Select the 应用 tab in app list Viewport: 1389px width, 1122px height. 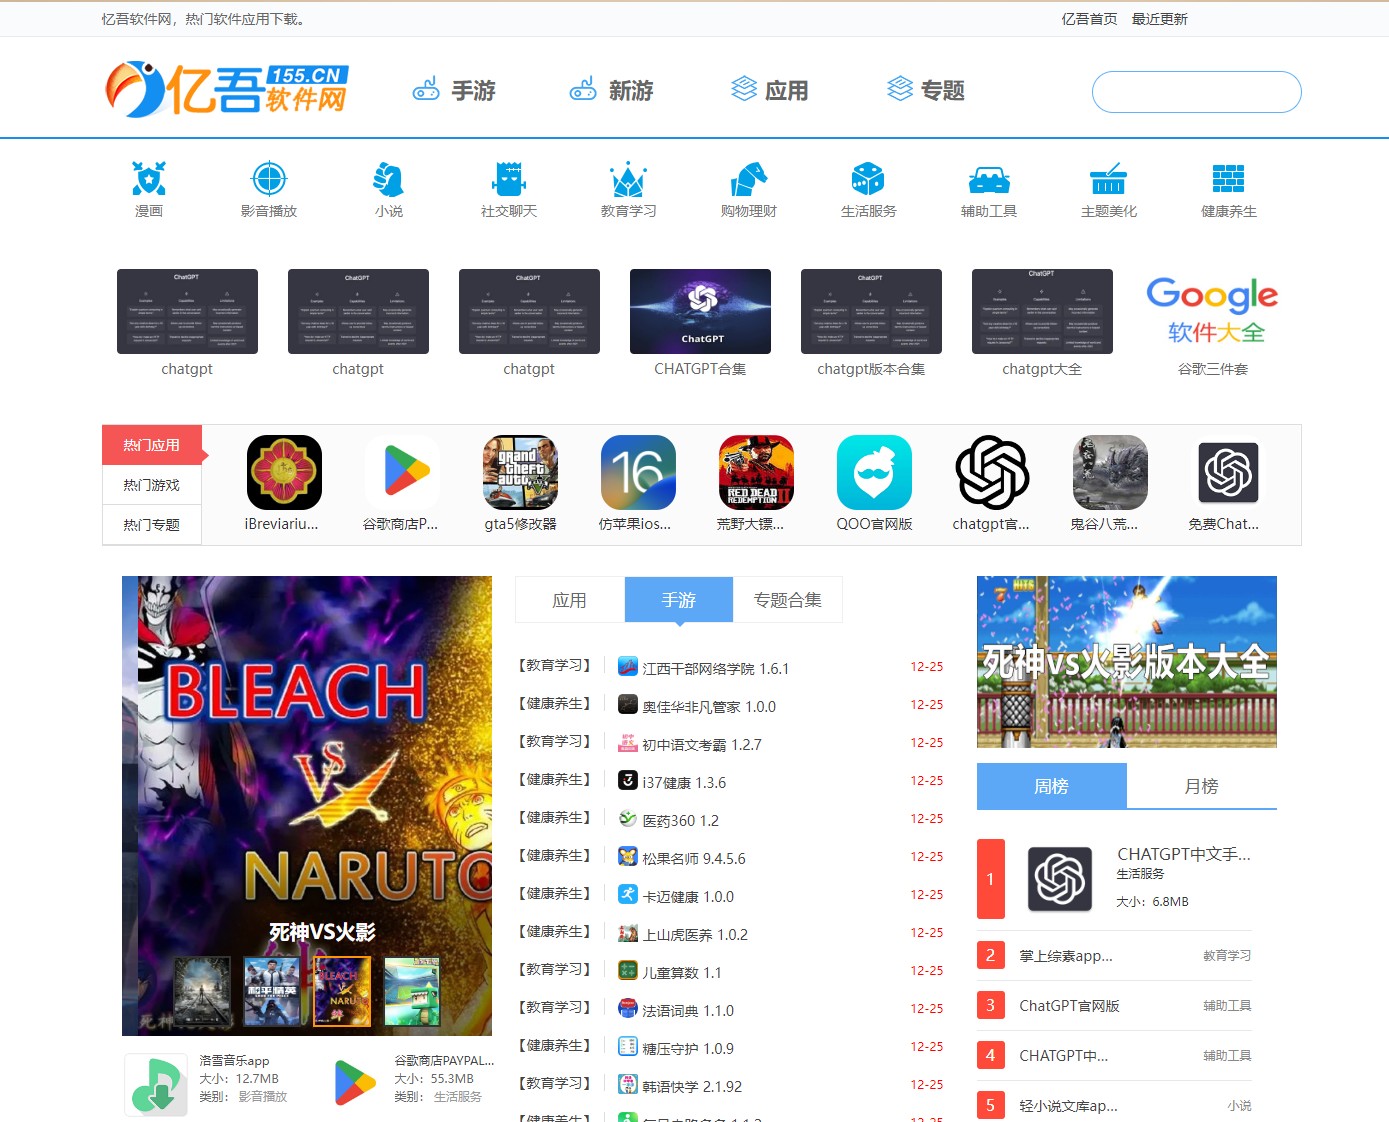569,599
